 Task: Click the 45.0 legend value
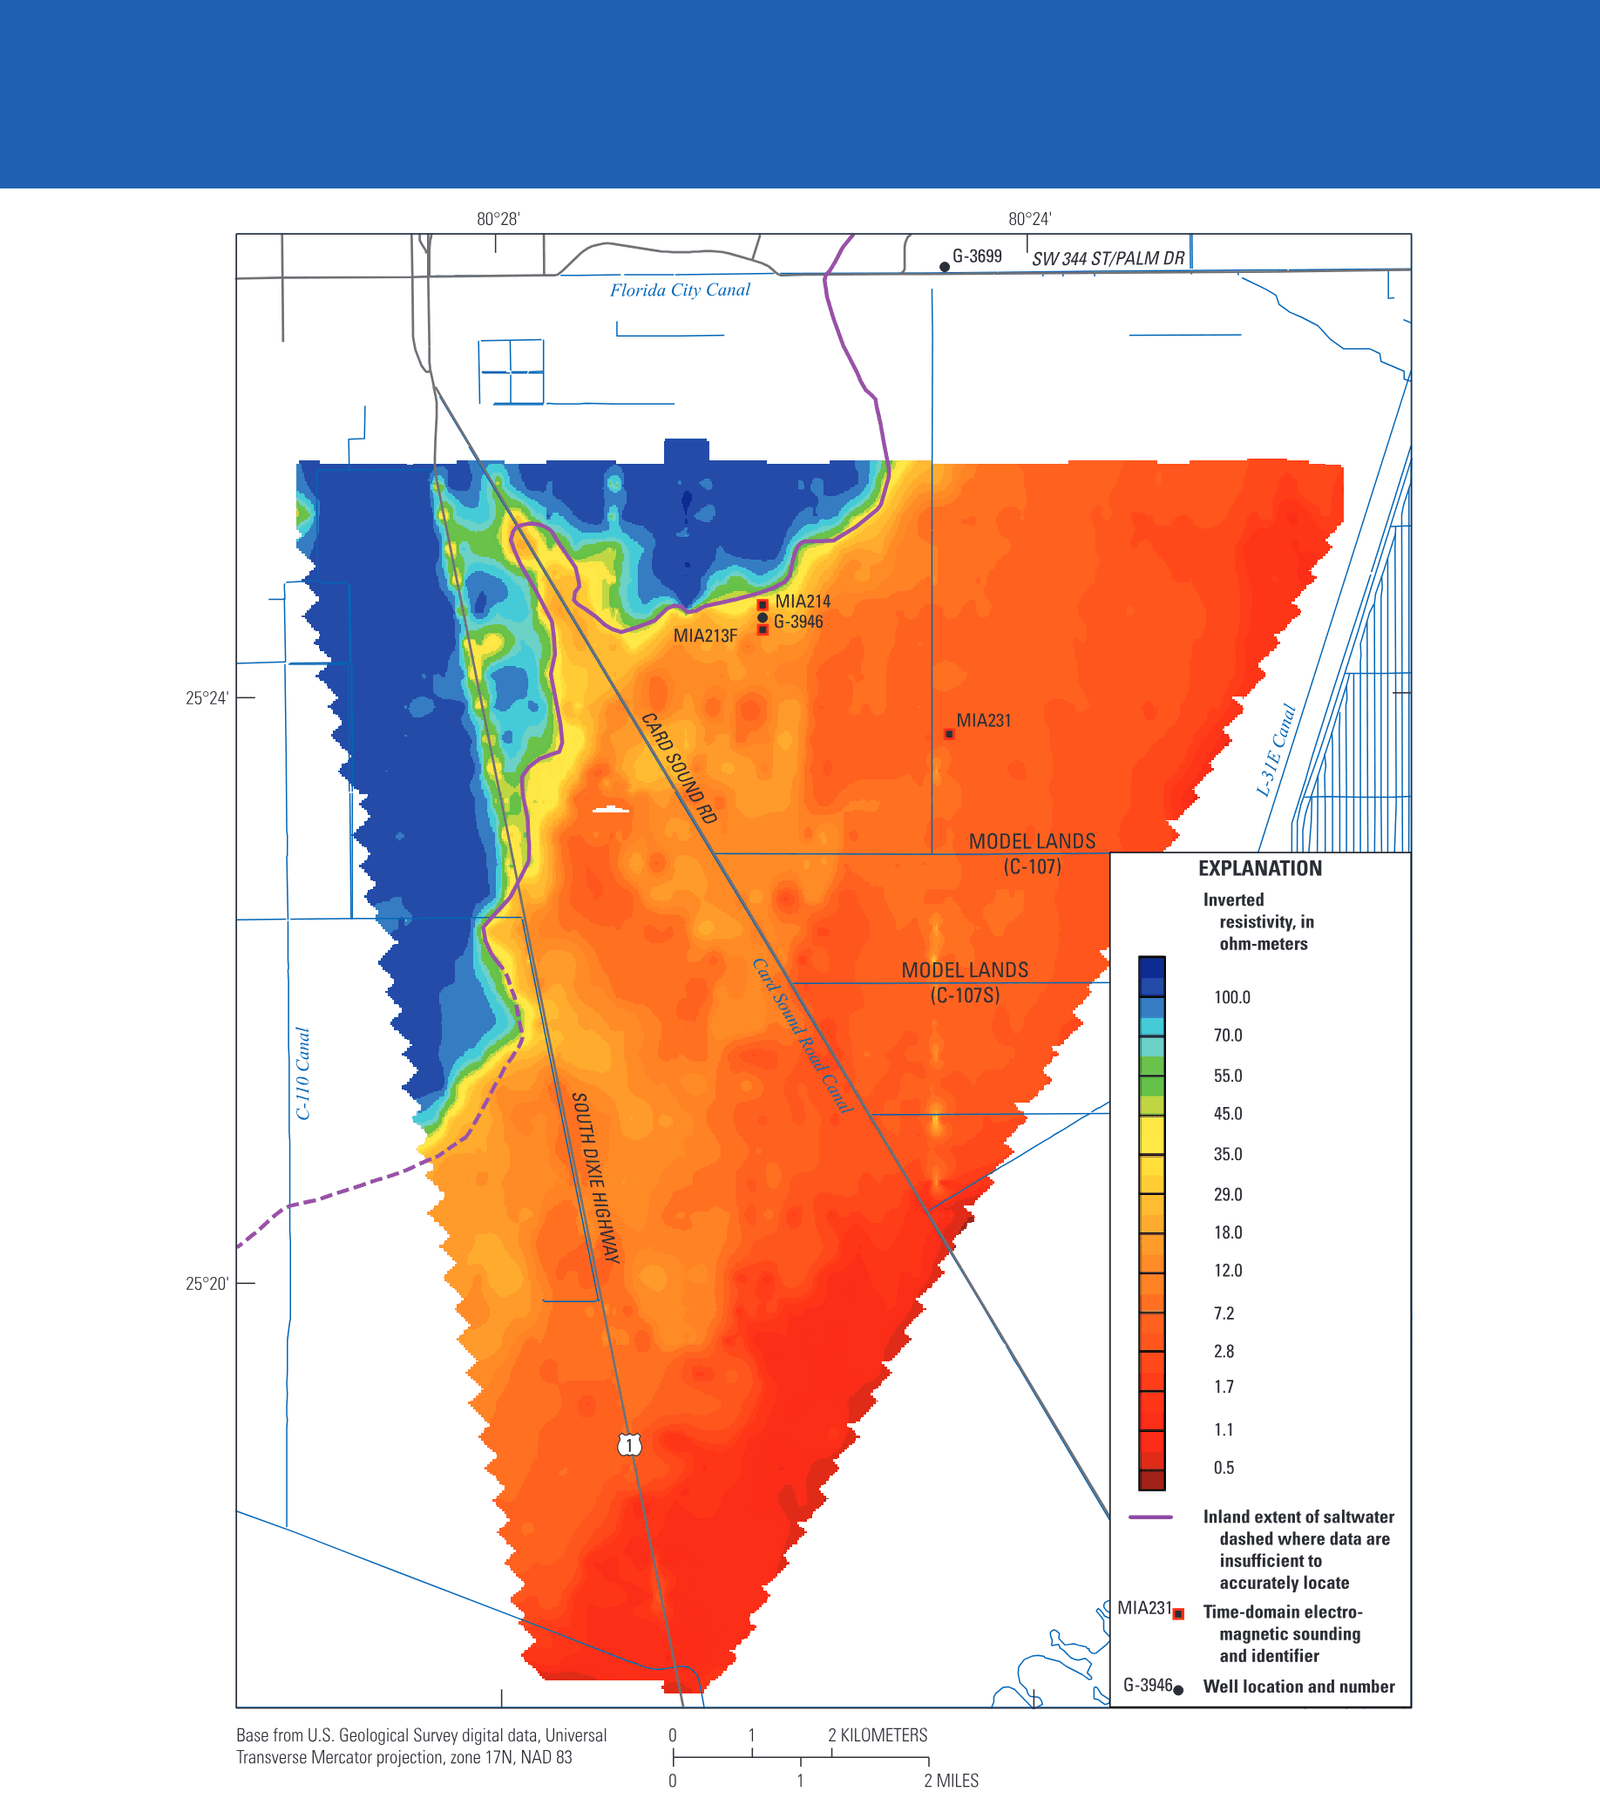click(1228, 1114)
